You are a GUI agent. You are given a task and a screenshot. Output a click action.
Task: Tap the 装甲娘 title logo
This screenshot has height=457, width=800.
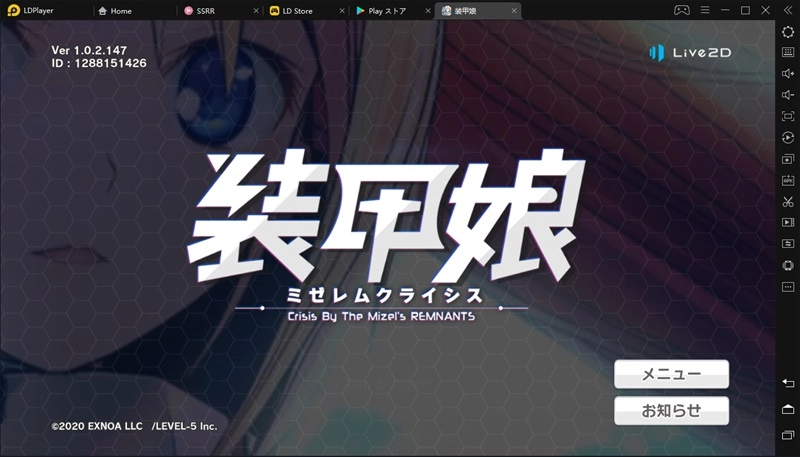[386, 214]
